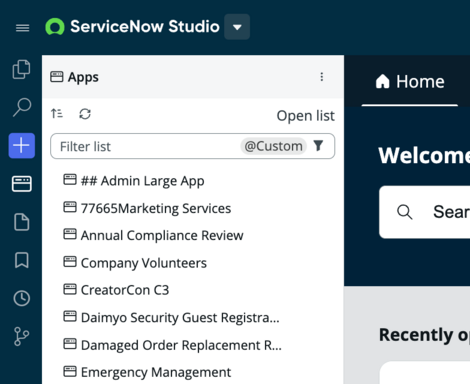The width and height of the screenshot is (470, 384).
Task: Open ## Admin Large App
Action: coord(134,181)
